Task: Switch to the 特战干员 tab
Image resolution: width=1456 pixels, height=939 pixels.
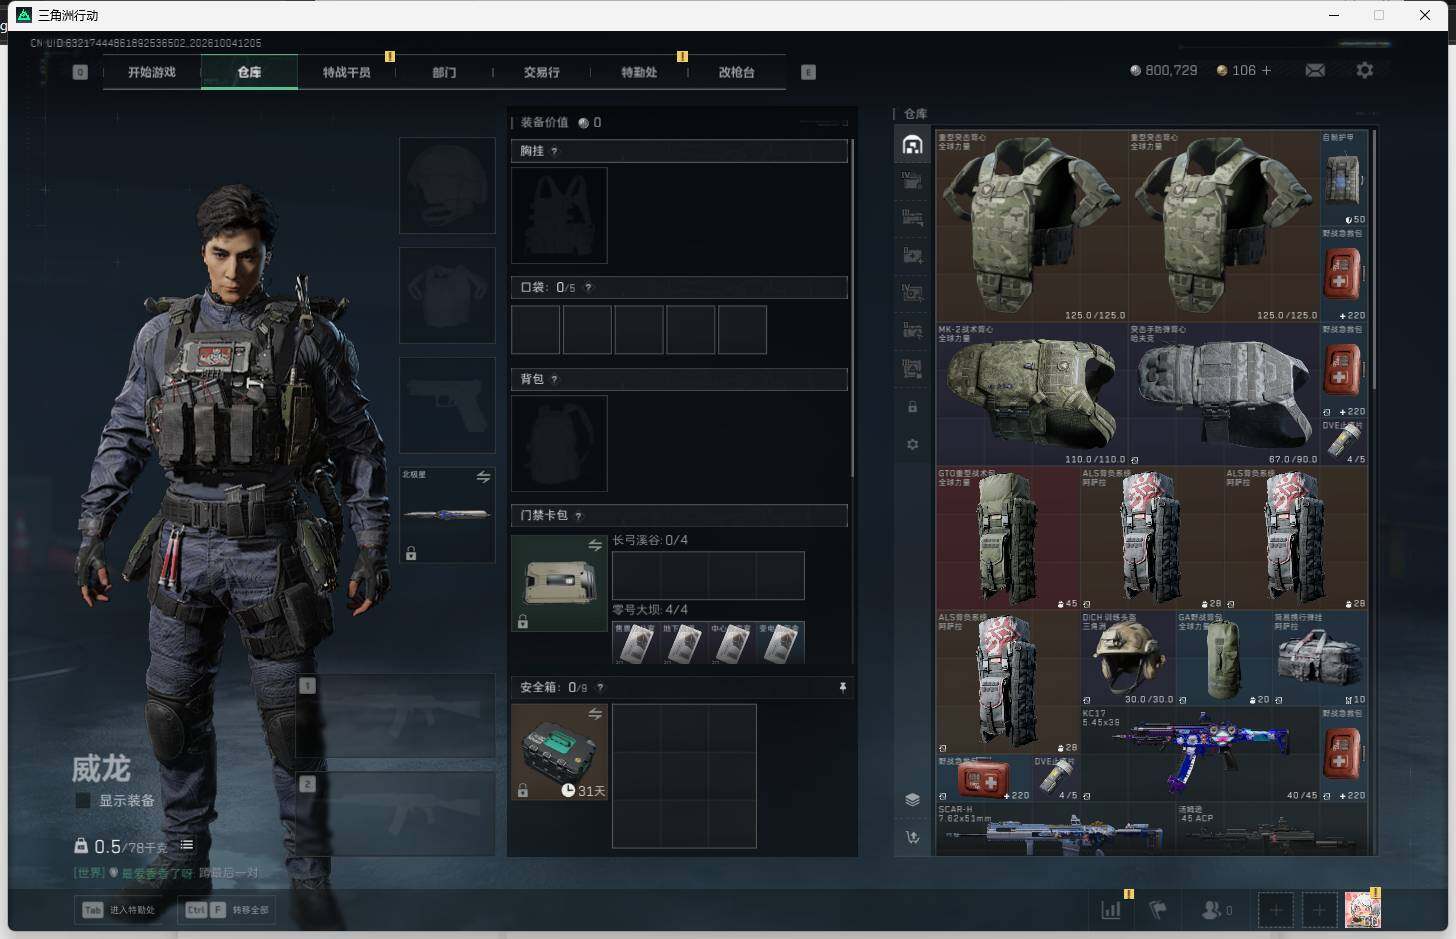Action: coord(346,72)
